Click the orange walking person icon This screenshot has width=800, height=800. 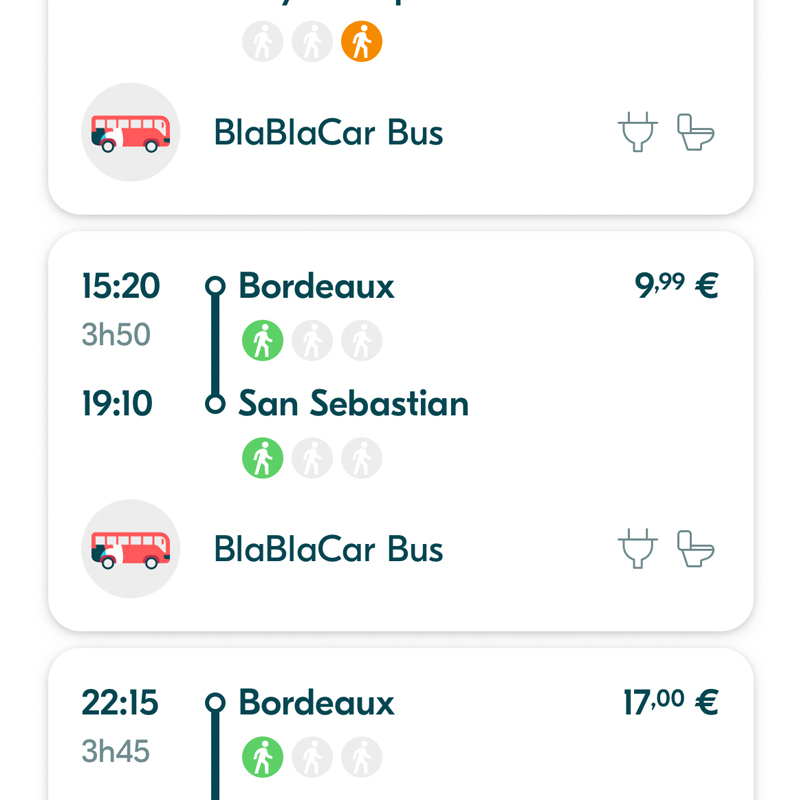(x=361, y=42)
